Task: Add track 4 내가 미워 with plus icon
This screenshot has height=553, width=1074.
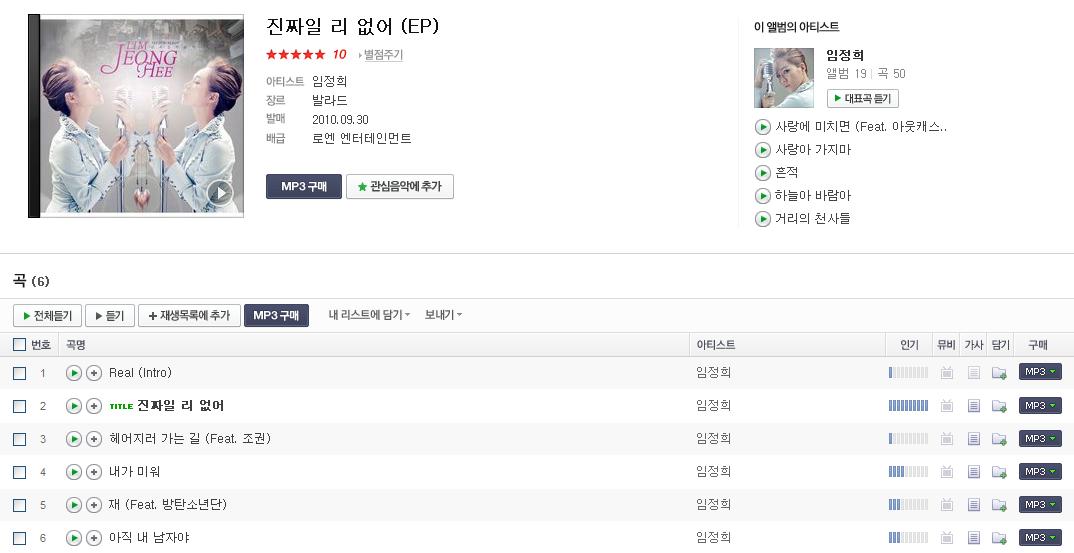Action: [x=94, y=471]
